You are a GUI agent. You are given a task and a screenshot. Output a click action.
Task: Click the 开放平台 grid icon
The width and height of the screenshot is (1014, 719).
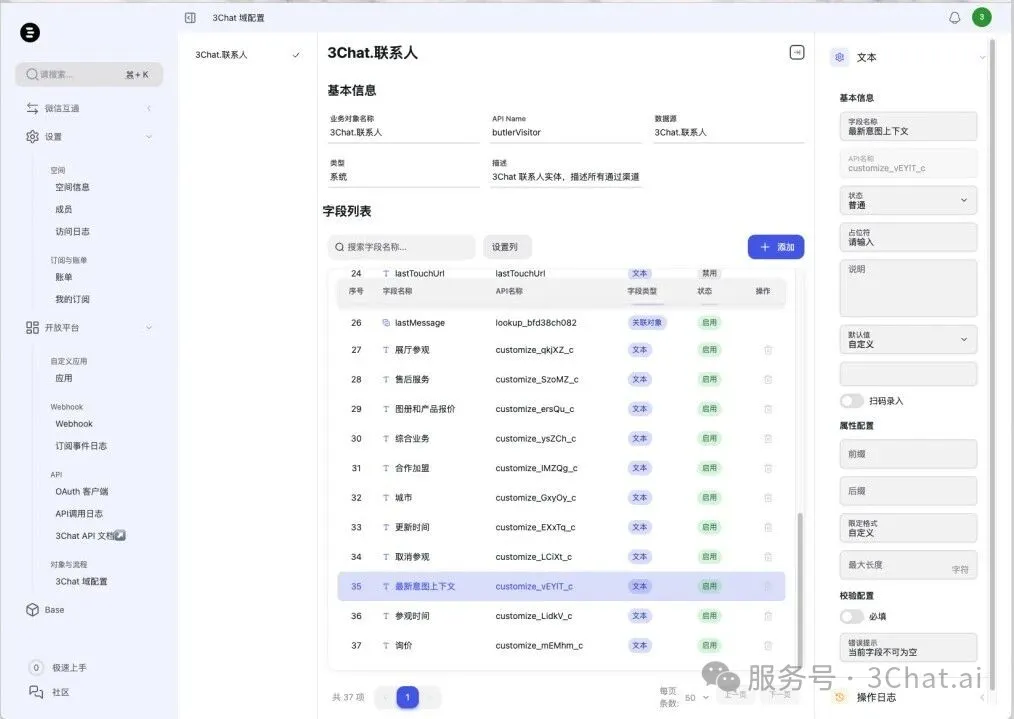32,327
